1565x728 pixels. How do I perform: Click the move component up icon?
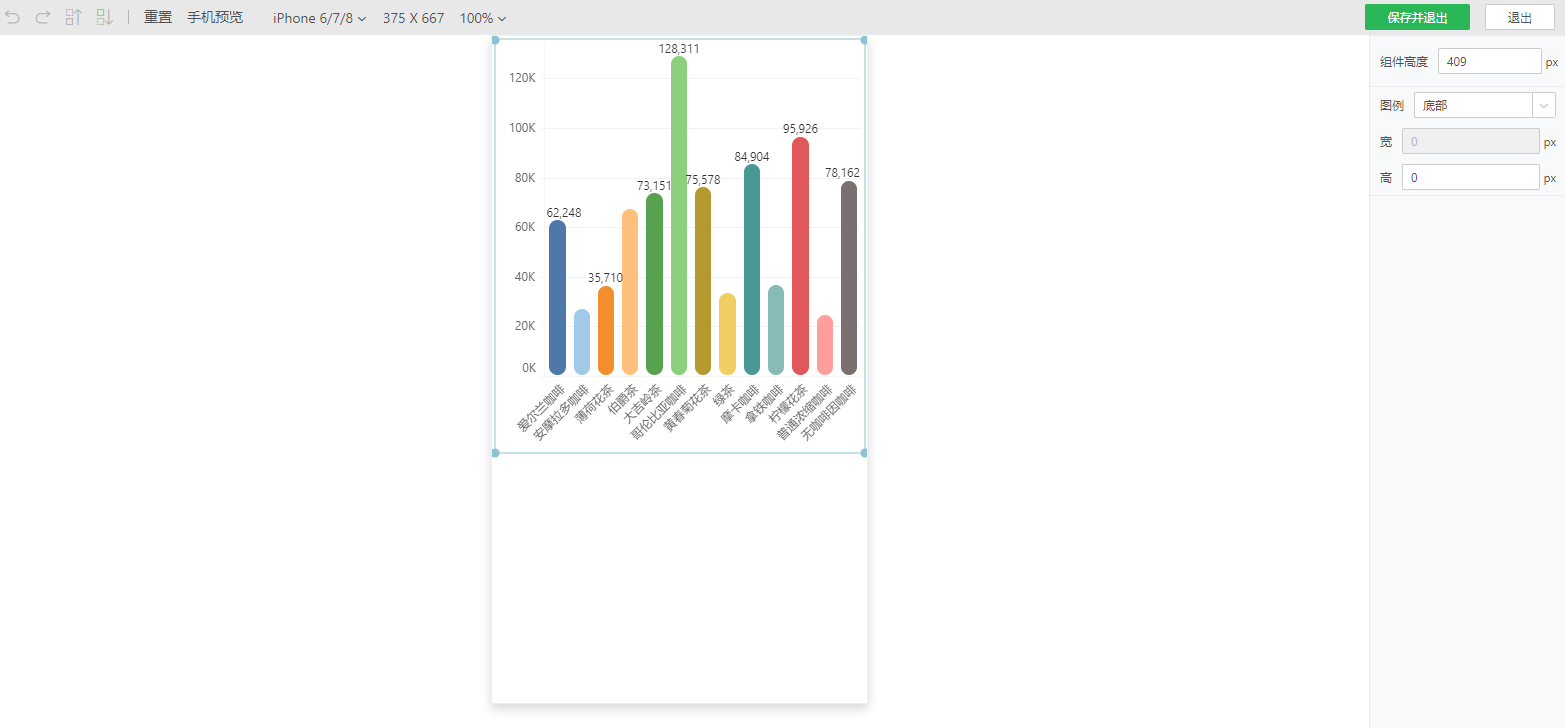point(73,17)
